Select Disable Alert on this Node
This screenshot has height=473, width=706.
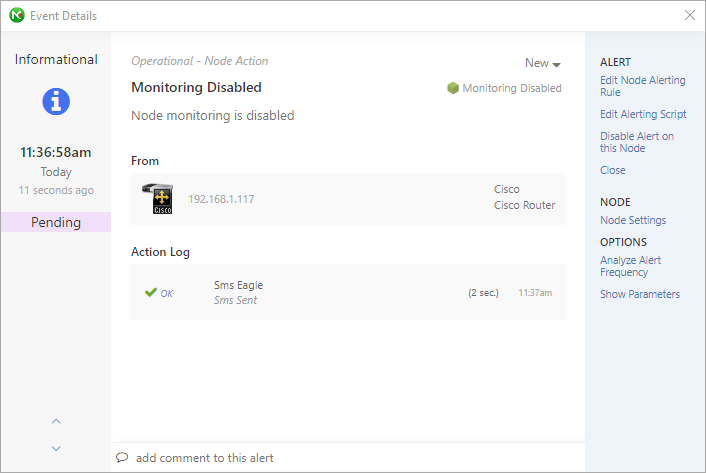[637, 142]
